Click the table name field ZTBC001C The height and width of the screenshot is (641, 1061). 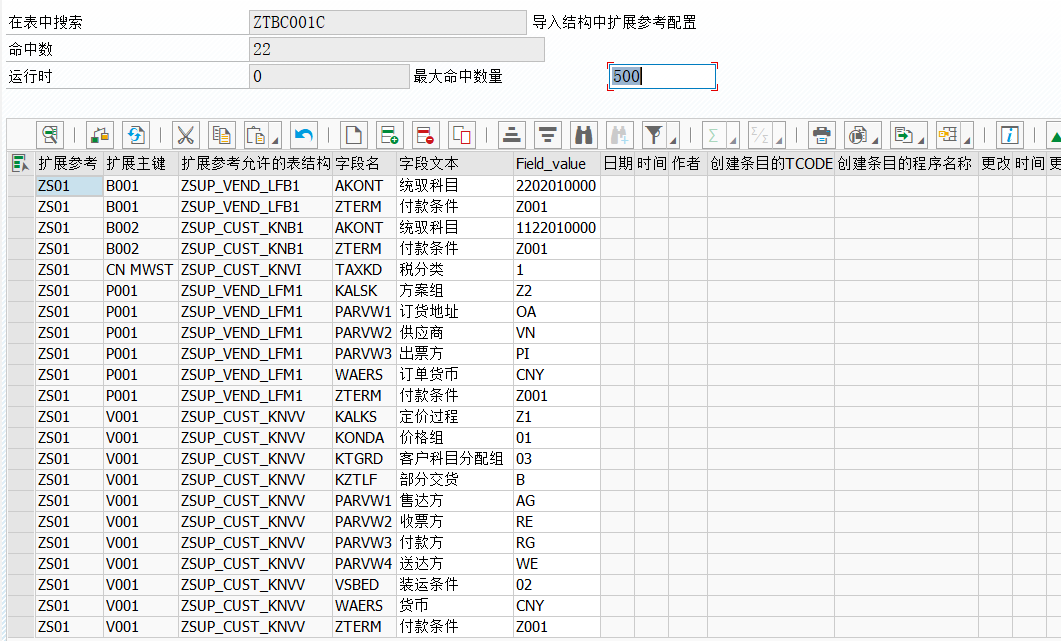pos(387,22)
